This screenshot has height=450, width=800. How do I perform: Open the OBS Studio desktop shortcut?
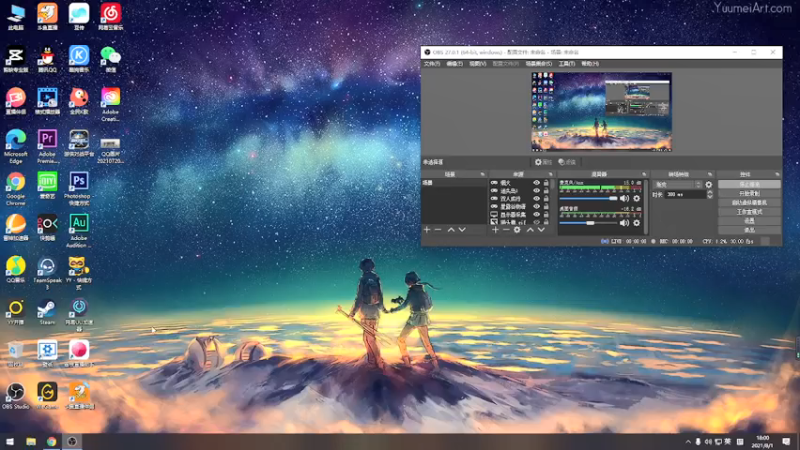point(15,396)
